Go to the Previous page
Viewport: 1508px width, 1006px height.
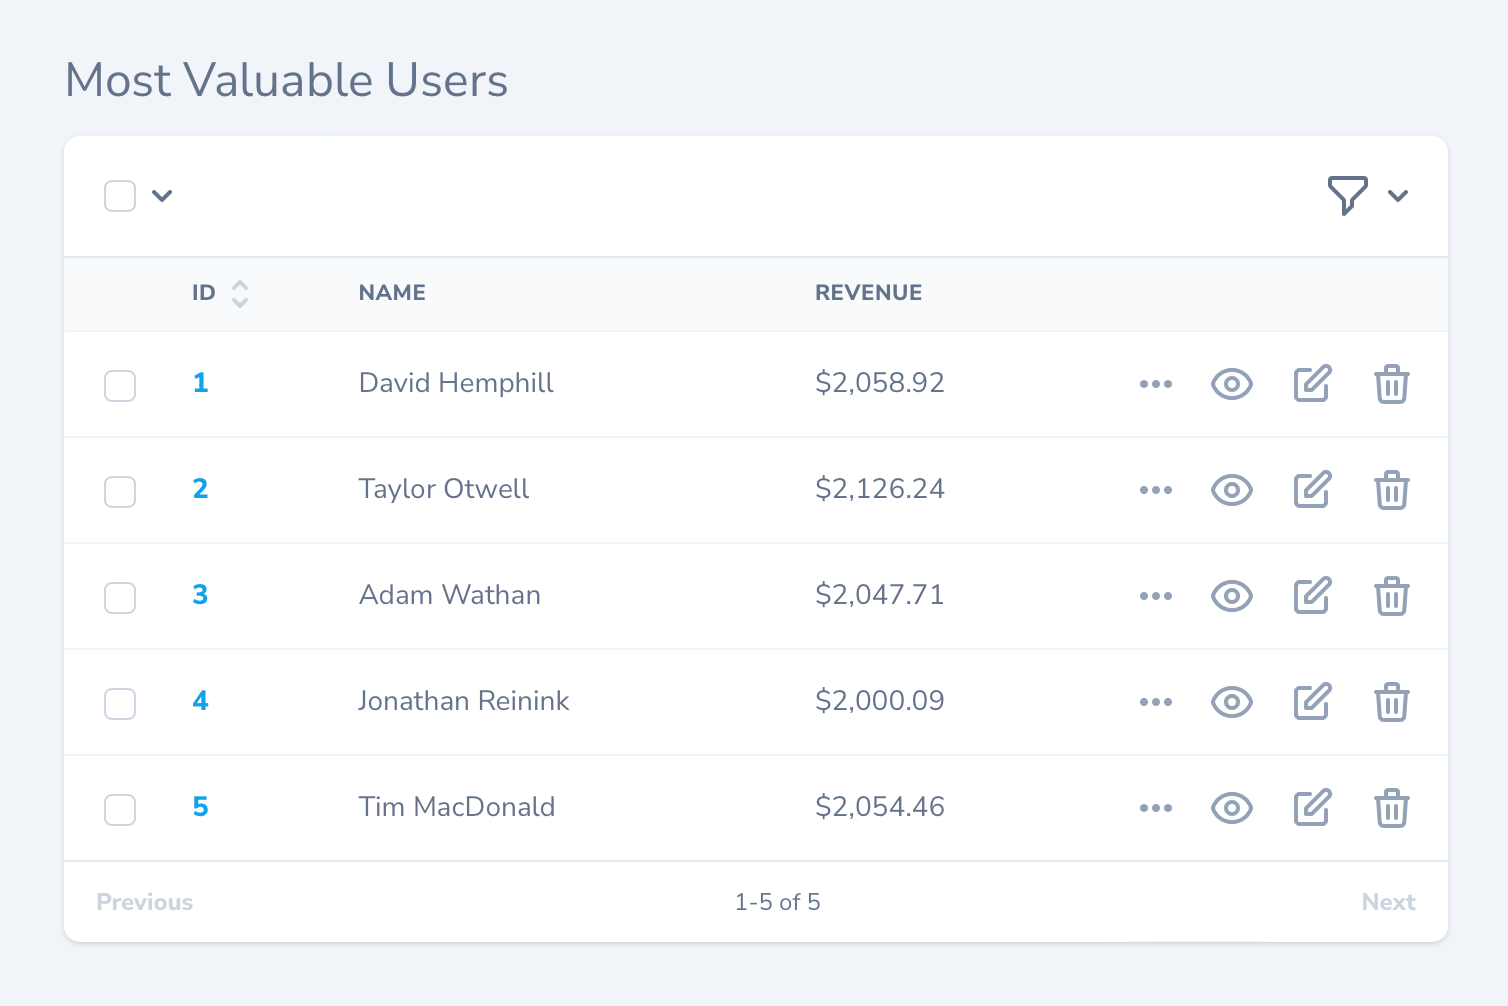click(x=145, y=902)
